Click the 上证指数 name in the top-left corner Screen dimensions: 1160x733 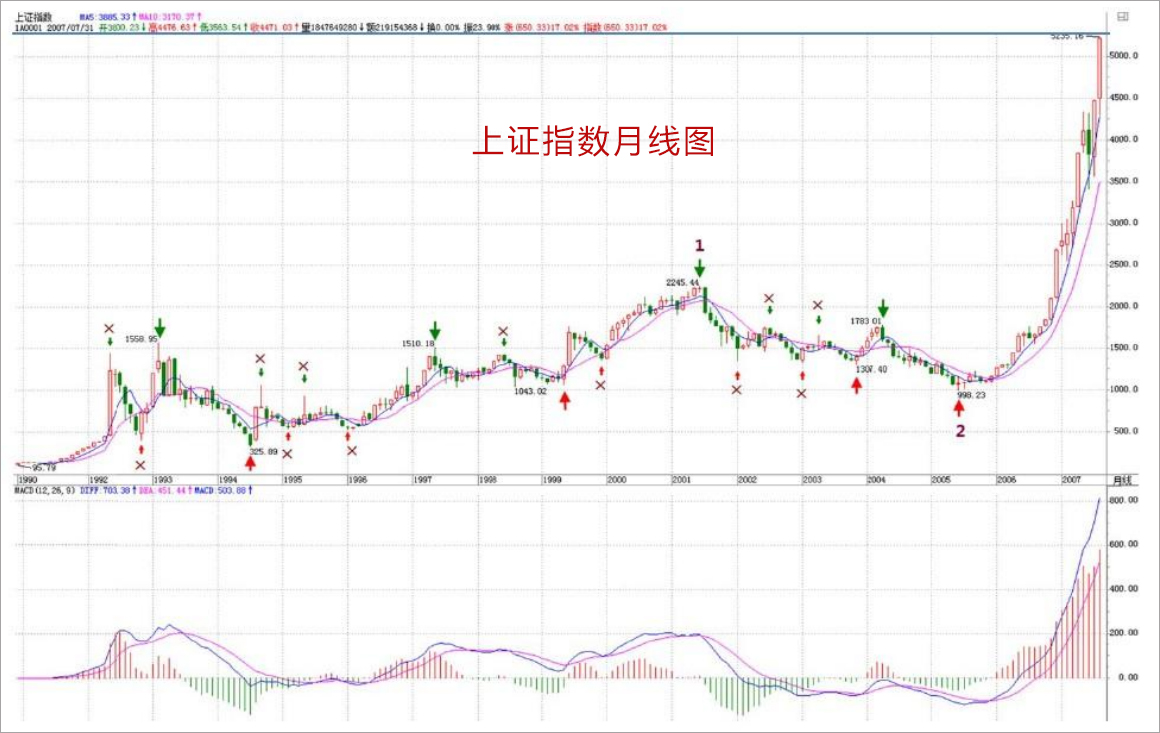point(31,17)
